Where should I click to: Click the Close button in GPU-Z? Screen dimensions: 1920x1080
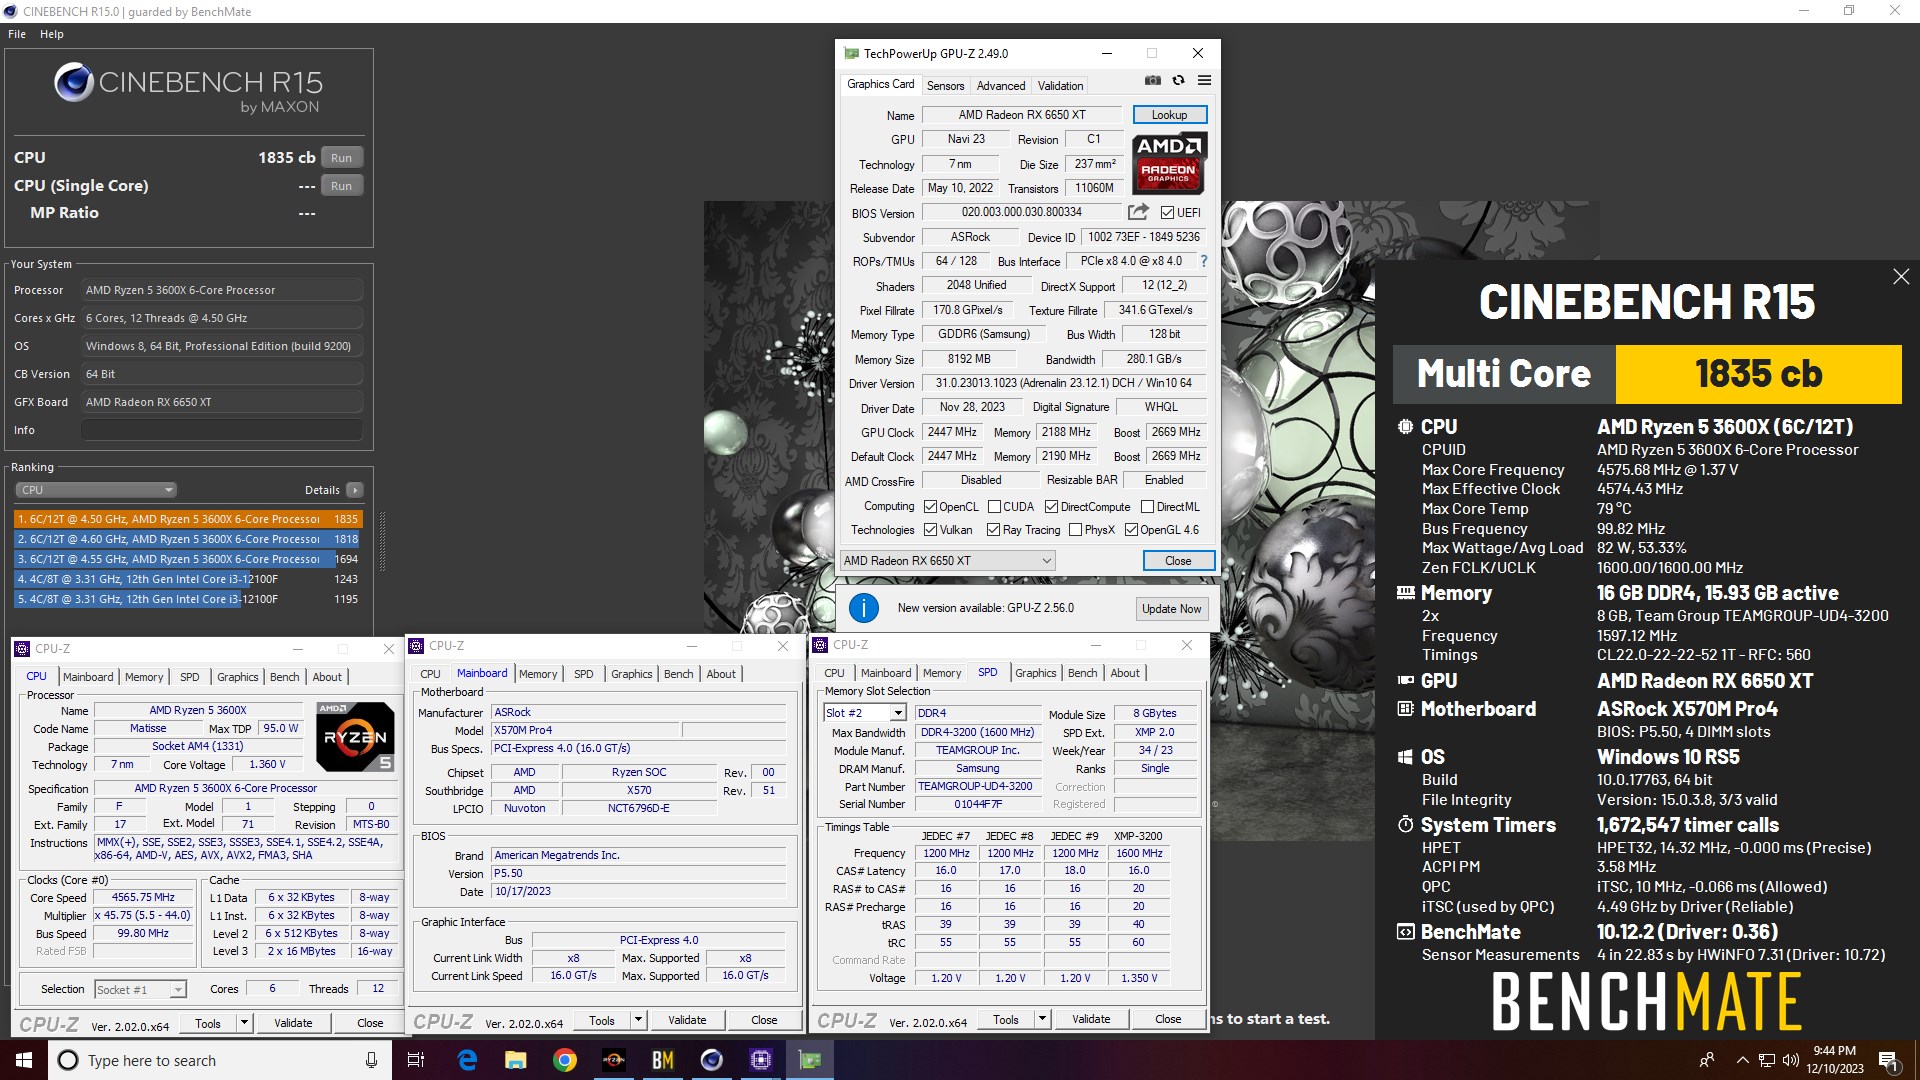(1178, 561)
